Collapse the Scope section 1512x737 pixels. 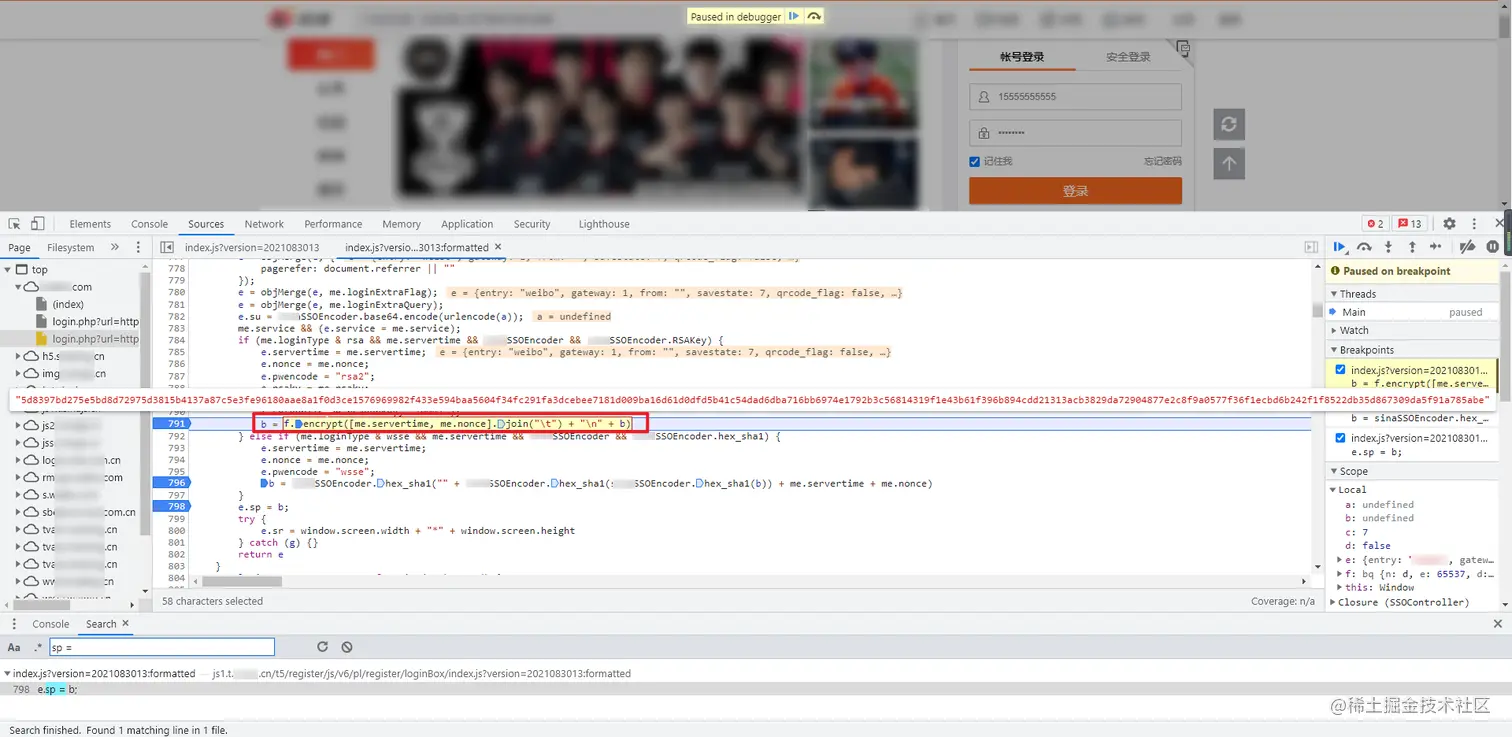[x=1354, y=471]
